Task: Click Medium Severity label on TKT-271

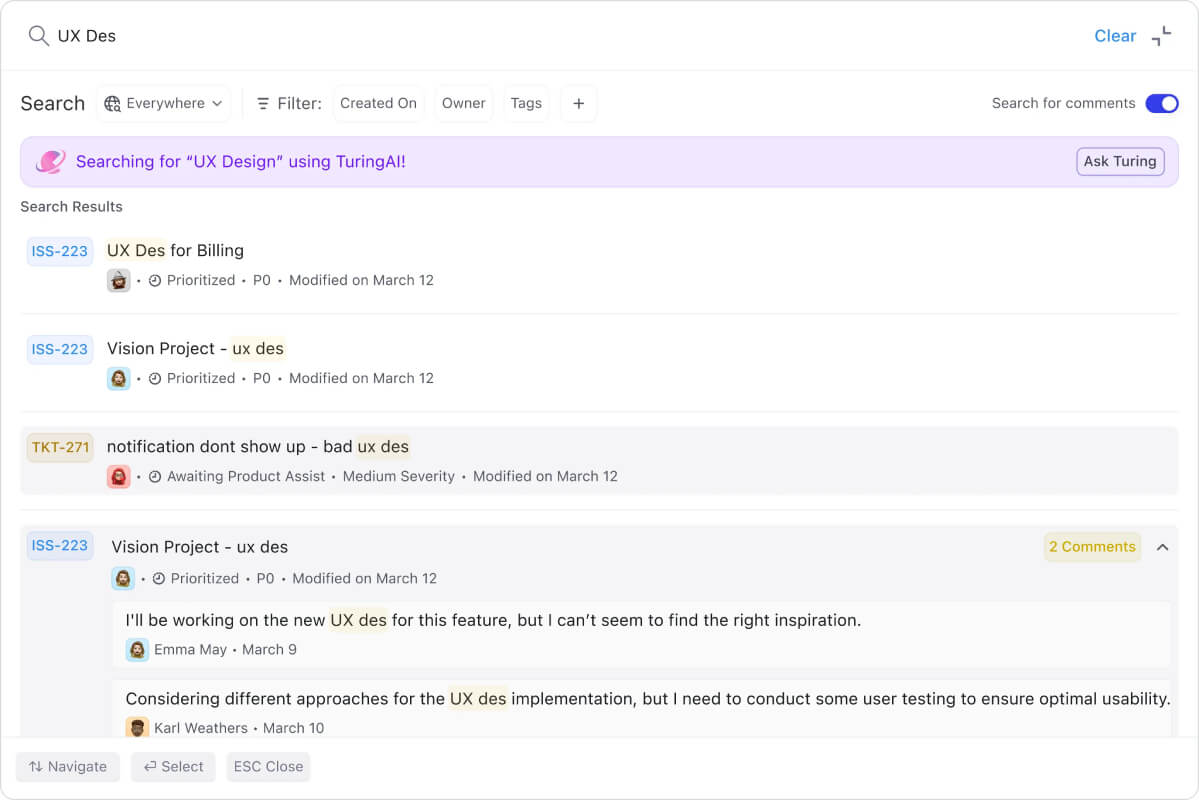Action: click(x=398, y=476)
